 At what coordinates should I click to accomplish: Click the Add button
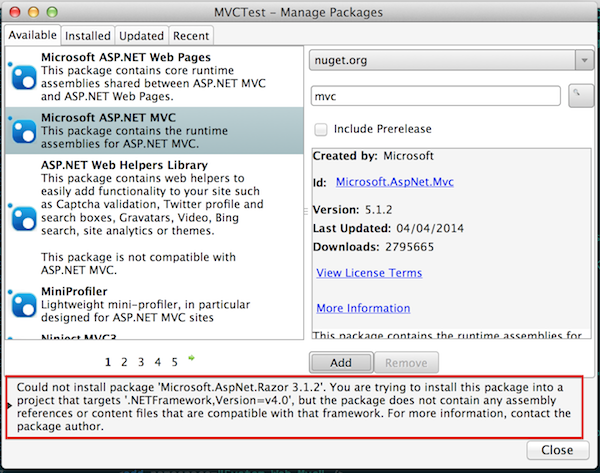point(341,362)
